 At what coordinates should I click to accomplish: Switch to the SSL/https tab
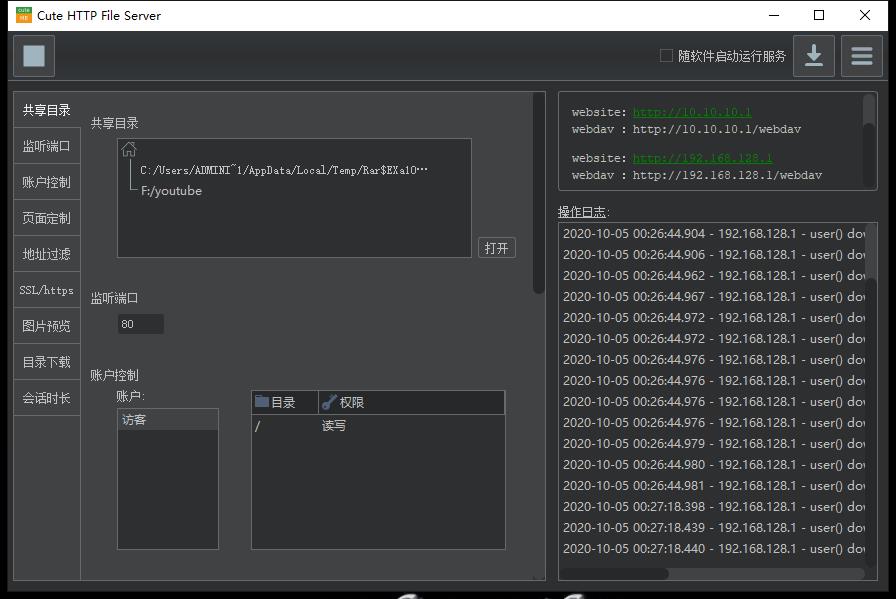pyautogui.click(x=47, y=290)
